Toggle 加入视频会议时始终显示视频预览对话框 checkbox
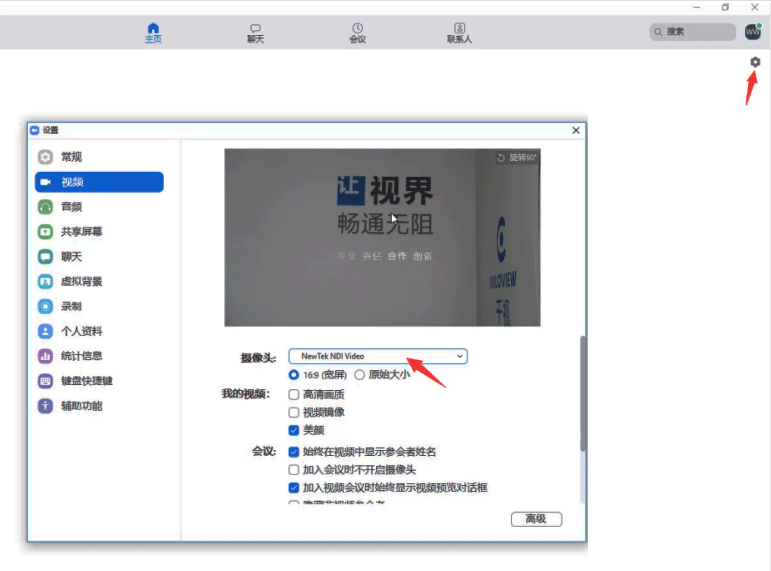Viewport: 771px width, 571px height. pos(294,488)
